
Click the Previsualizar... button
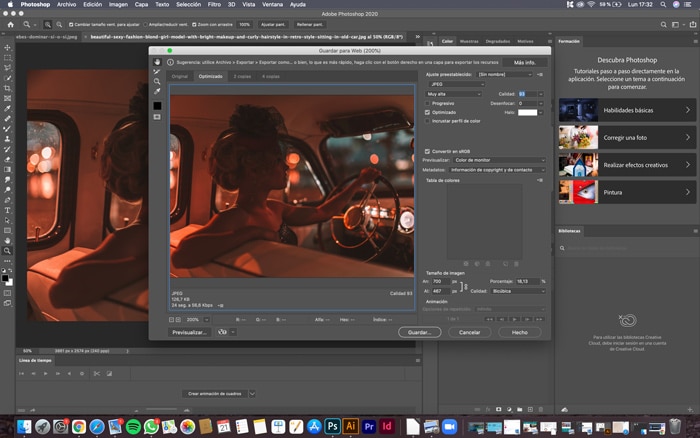pyautogui.click(x=189, y=332)
